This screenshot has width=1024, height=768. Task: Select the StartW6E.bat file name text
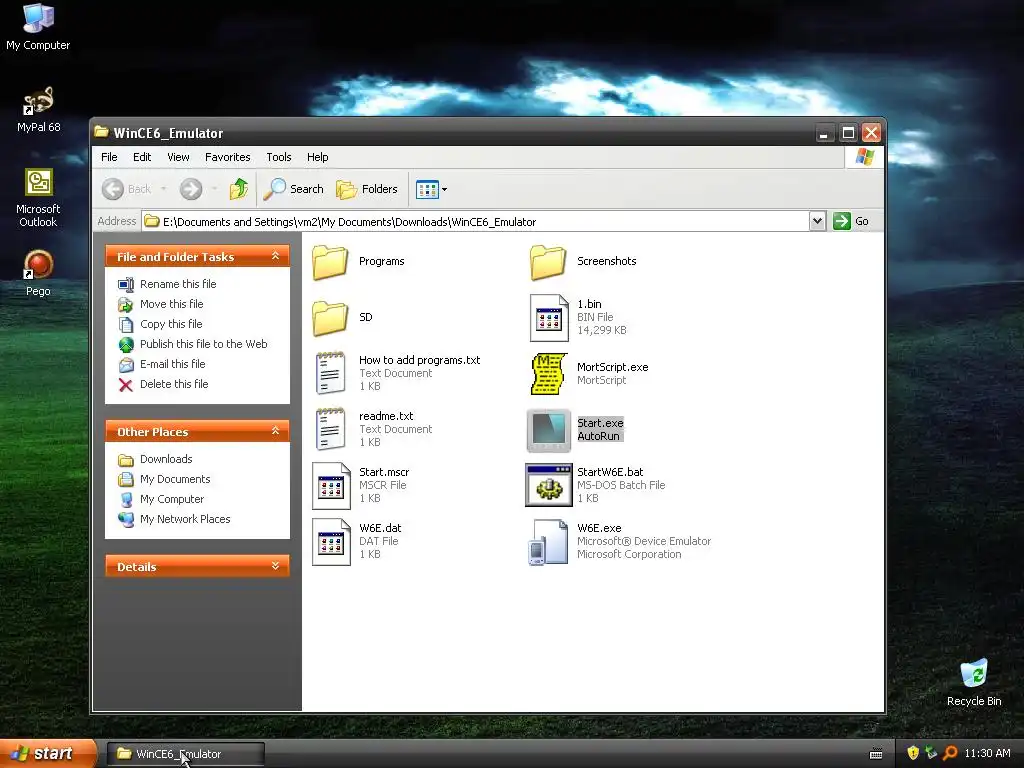(x=610, y=472)
